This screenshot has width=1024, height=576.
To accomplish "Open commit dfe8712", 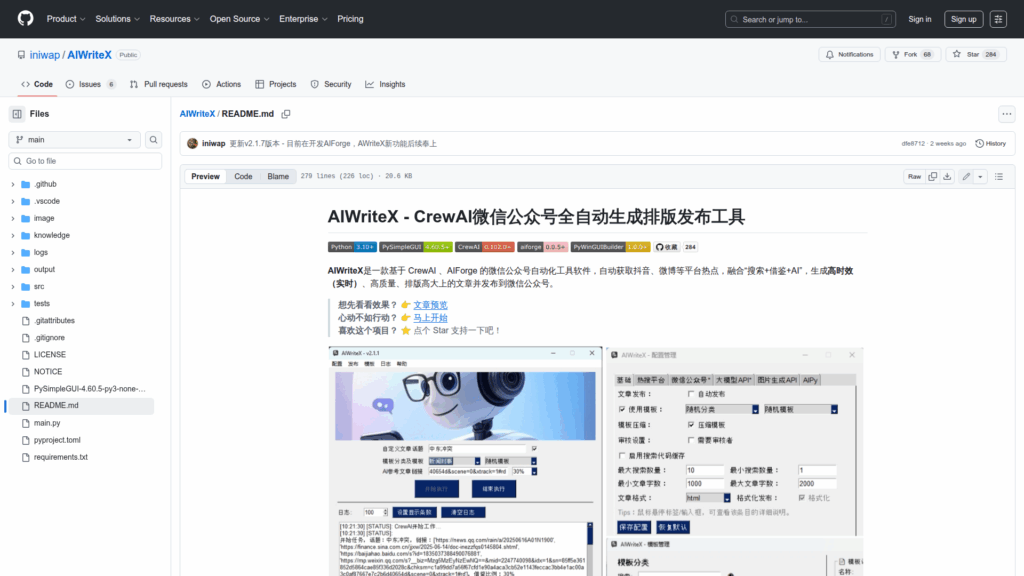I will pos(913,144).
